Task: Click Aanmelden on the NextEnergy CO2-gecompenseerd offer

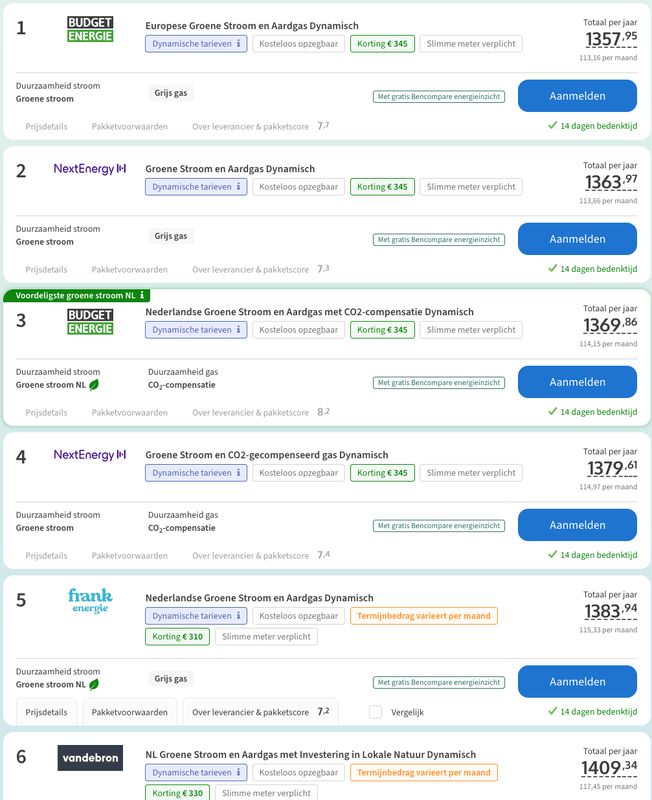Action: [x=577, y=524]
